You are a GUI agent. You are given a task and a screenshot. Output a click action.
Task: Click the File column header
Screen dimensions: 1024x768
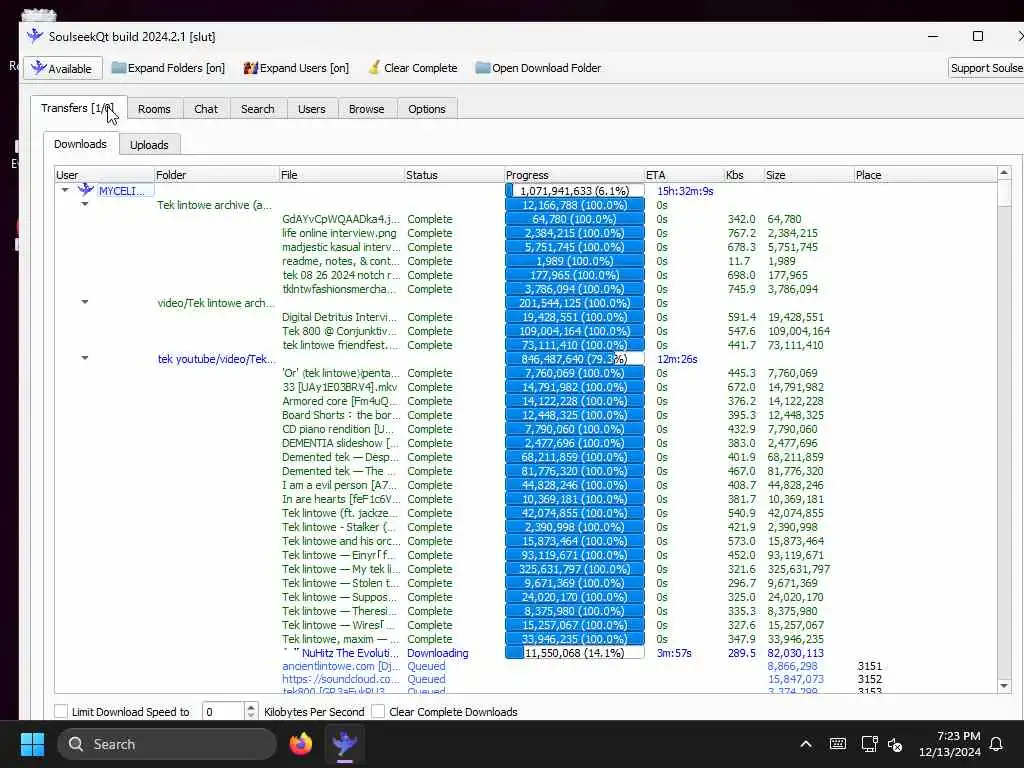click(x=342, y=175)
